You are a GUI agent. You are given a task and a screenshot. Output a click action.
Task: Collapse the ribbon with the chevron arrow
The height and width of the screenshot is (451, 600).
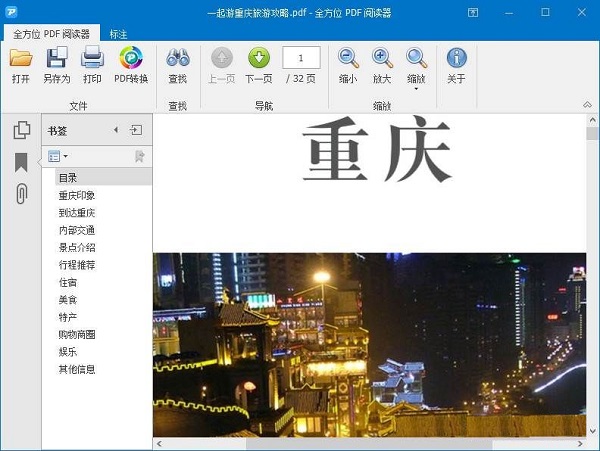(x=587, y=105)
